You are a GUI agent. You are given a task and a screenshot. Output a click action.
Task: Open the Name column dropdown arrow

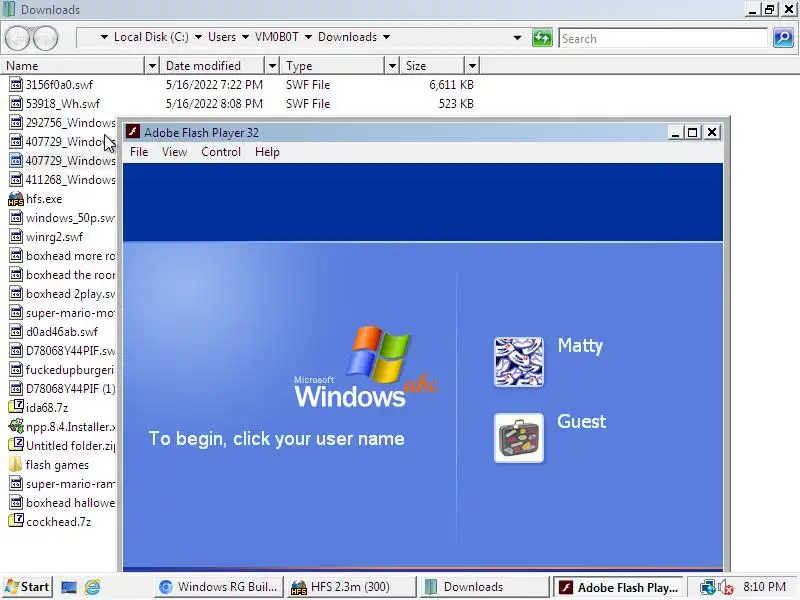point(152,66)
